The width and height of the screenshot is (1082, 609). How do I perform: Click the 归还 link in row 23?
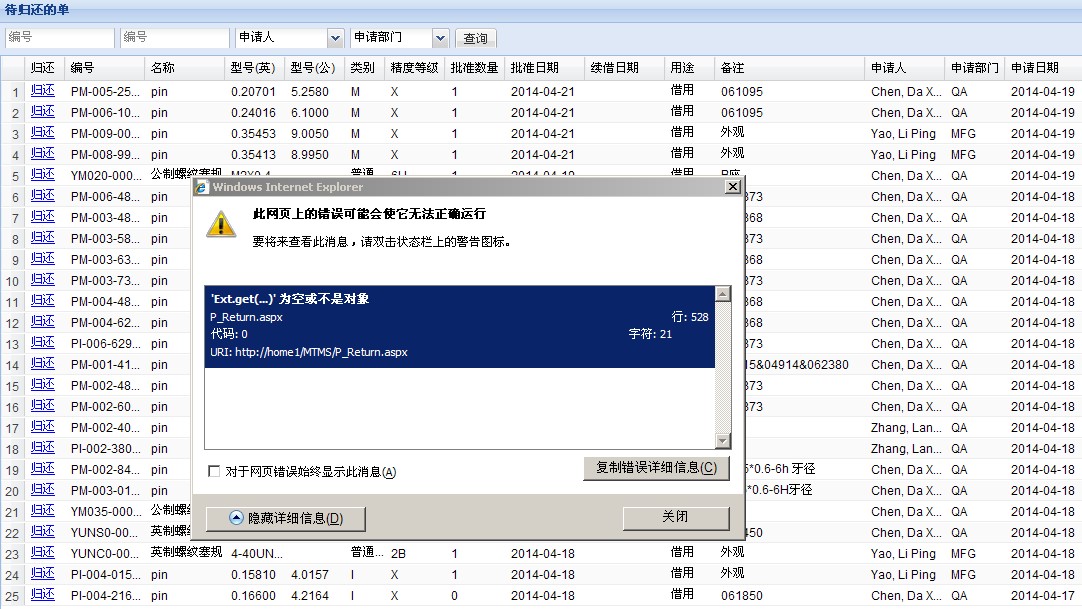point(42,552)
